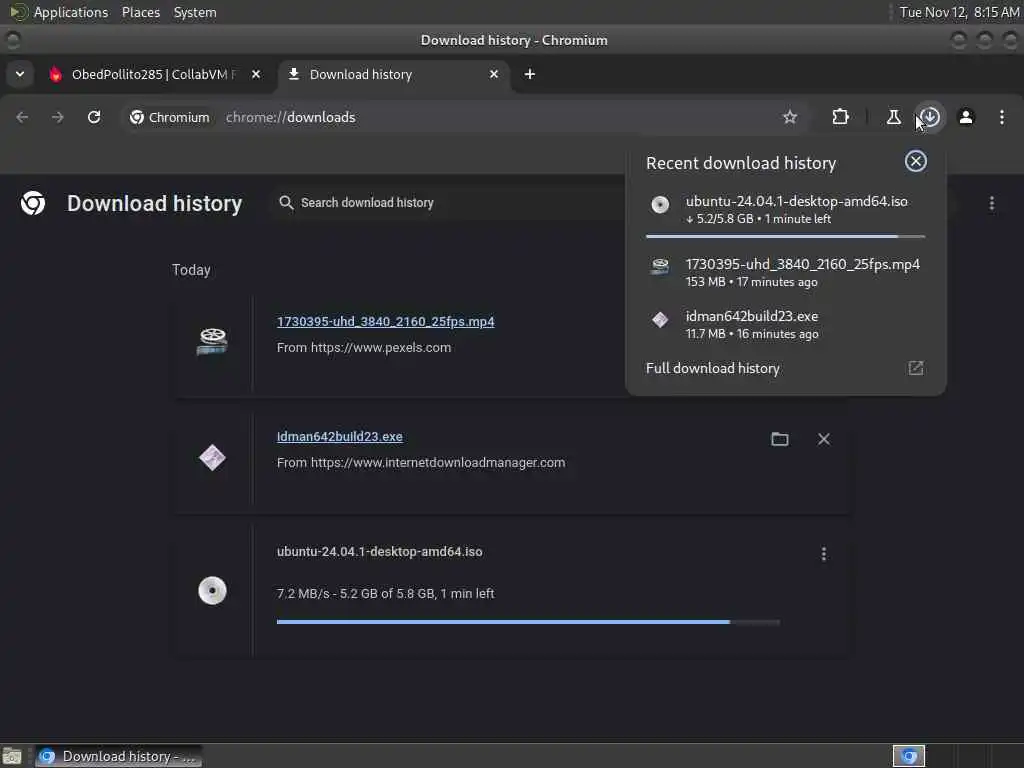Click the exe diamond icon in popup
Image resolution: width=1024 pixels, height=768 pixels.
tap(660, 319)
